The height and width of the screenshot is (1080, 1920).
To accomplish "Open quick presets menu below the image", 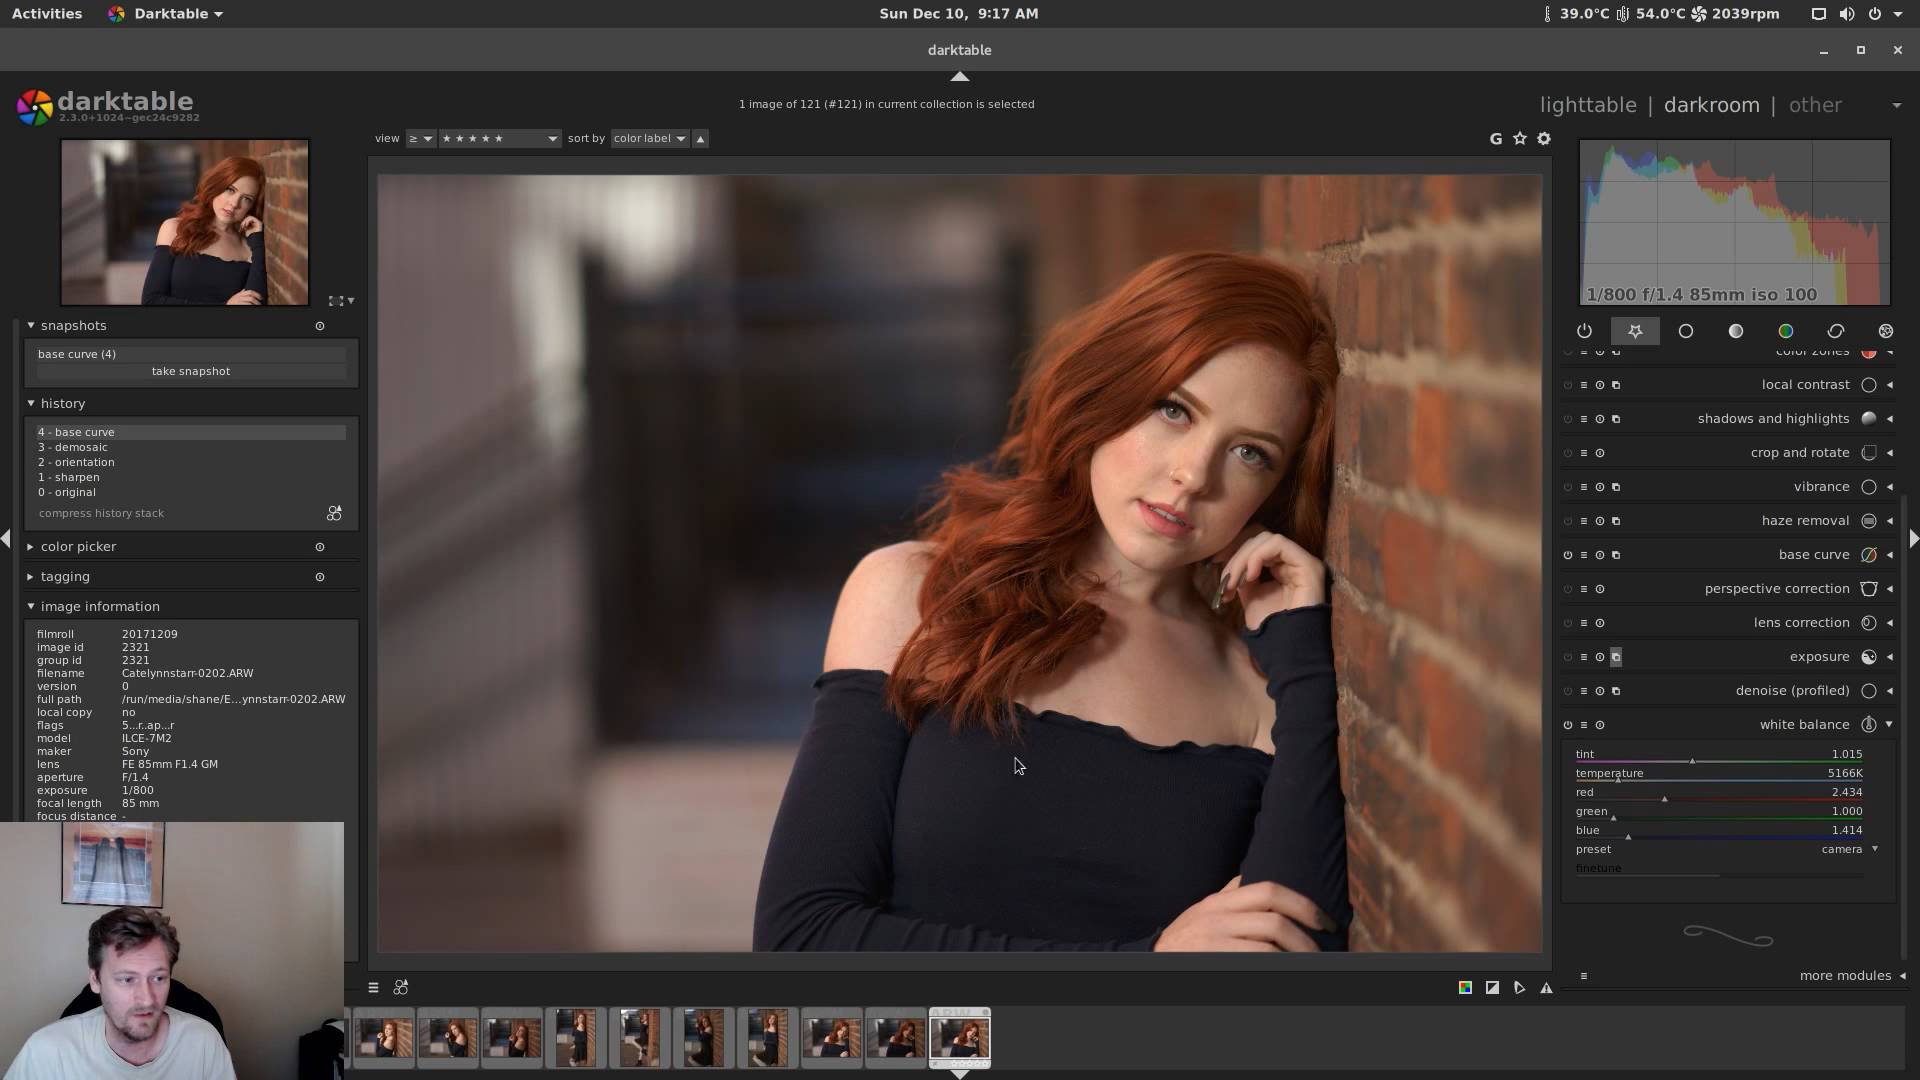I will [373, 988].
